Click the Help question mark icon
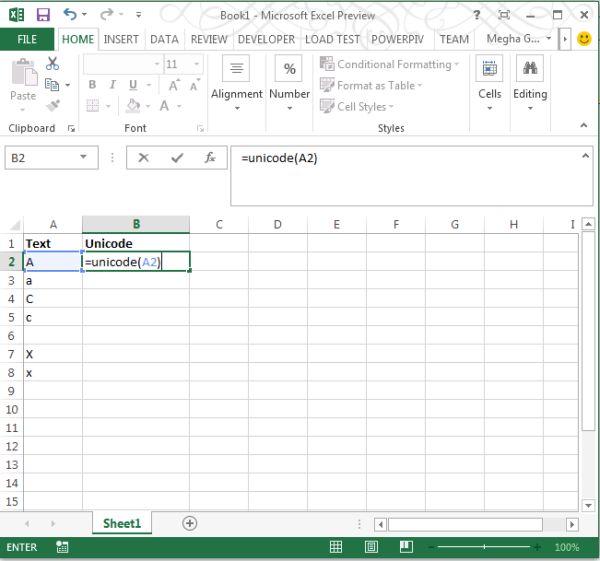The height and width of the screenshot is (561, 600). [x=476, y=15]
